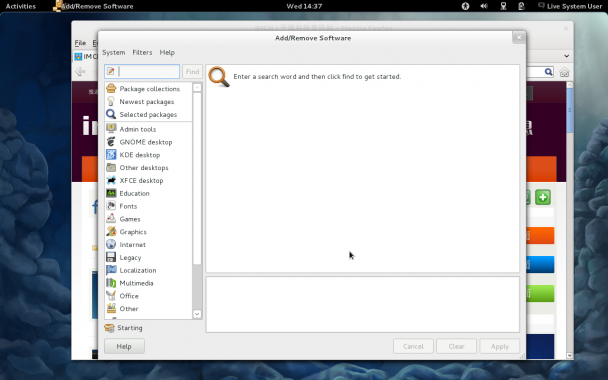
Task: Select the Multimedia category icon
Action: (x=111, y=282)
